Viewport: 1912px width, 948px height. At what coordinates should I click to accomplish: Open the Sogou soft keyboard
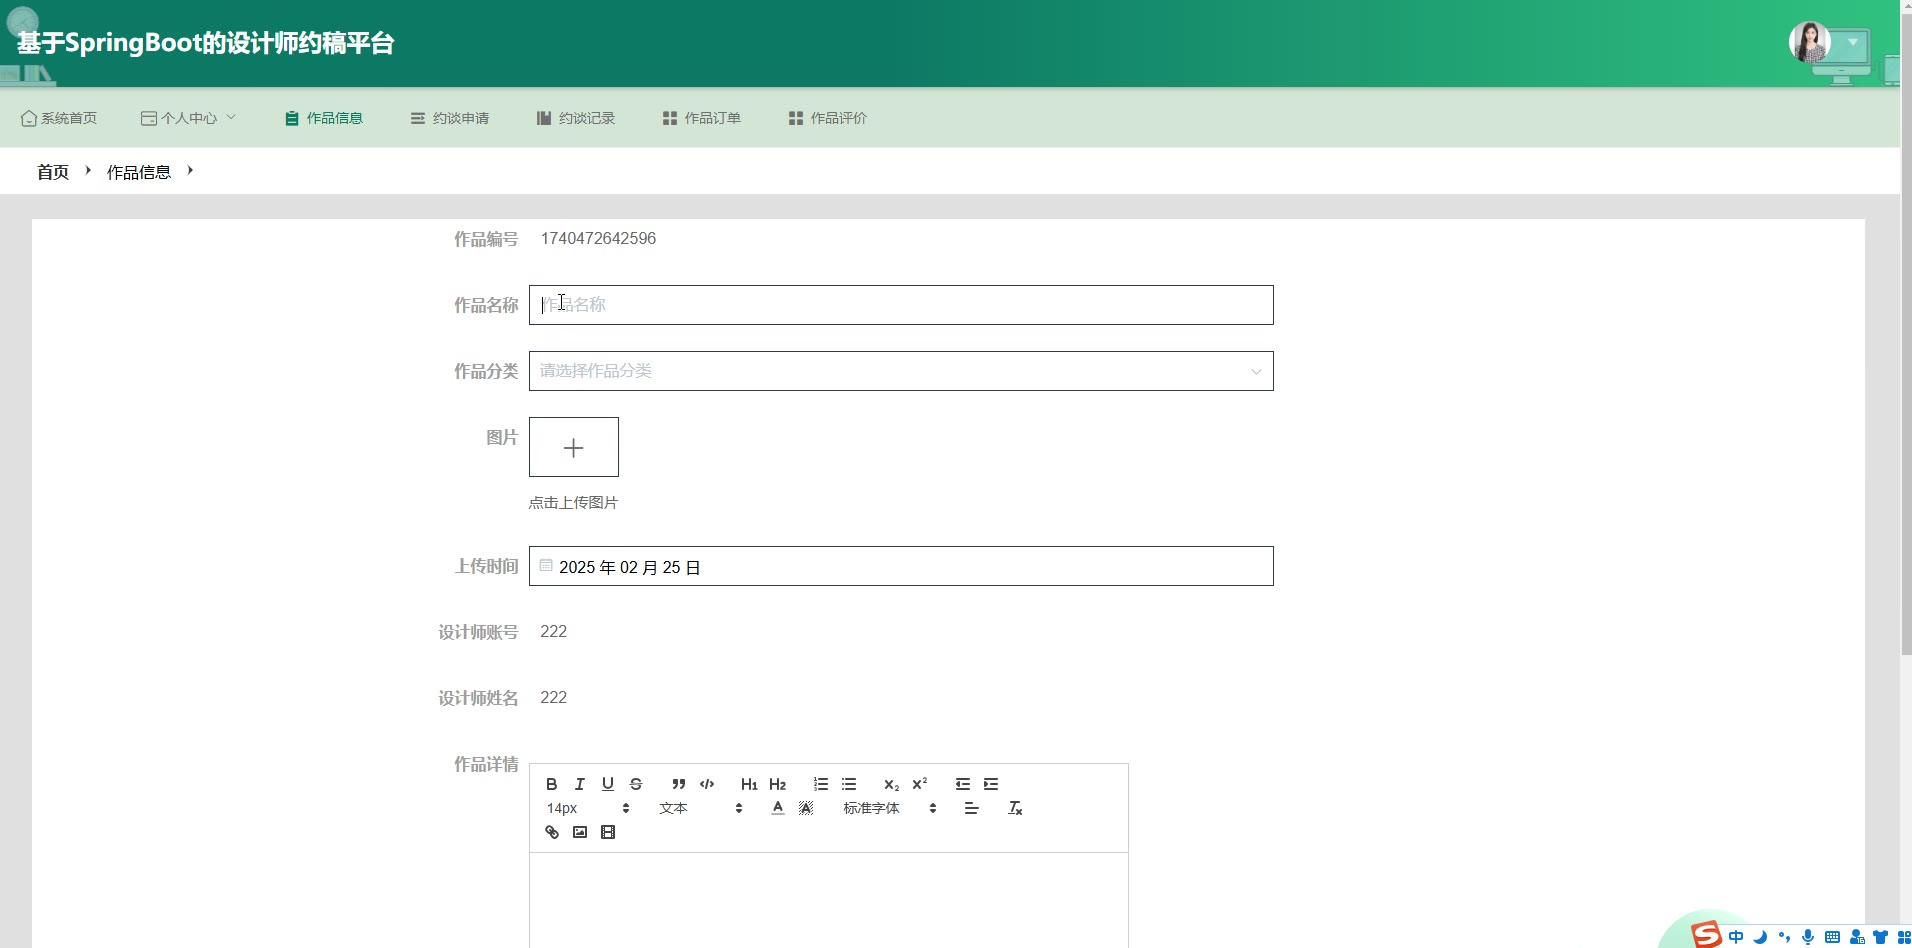1832,937
